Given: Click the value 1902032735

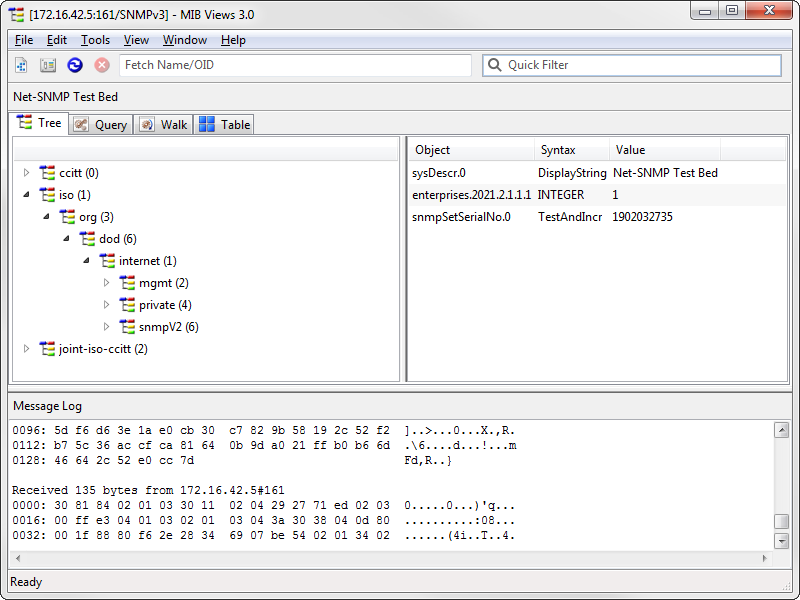Looking at the screenshot, I should [642, 217].
